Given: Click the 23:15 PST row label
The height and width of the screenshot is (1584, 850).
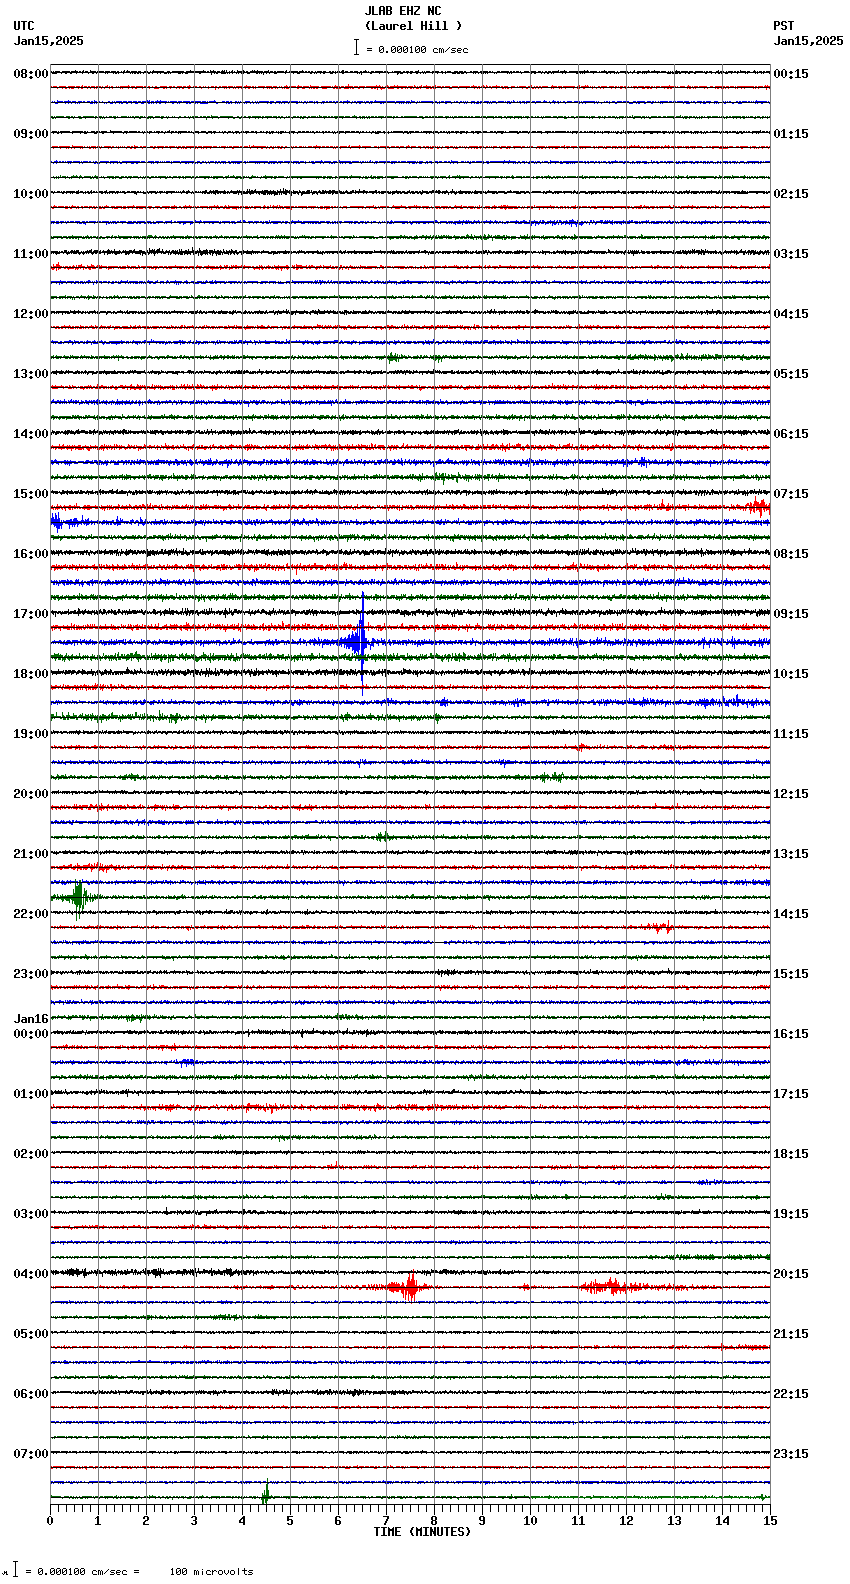Looking at the screenshot, I should 791,1454.
